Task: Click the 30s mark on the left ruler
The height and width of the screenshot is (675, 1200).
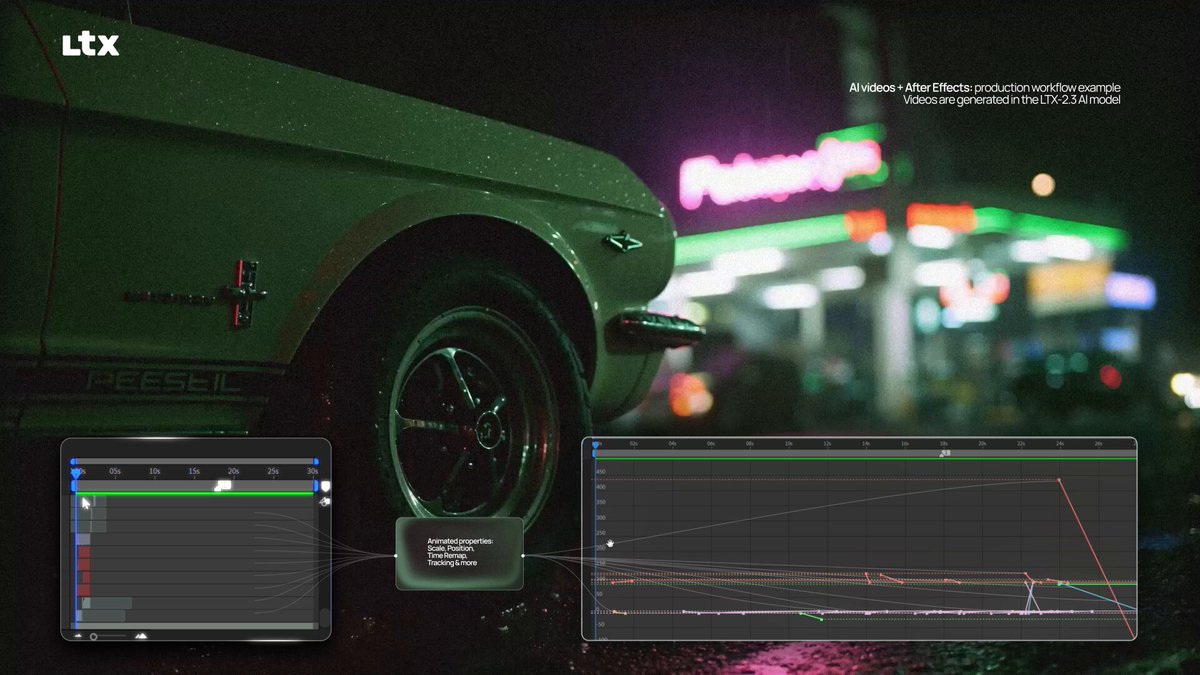Action: (312, 471)
